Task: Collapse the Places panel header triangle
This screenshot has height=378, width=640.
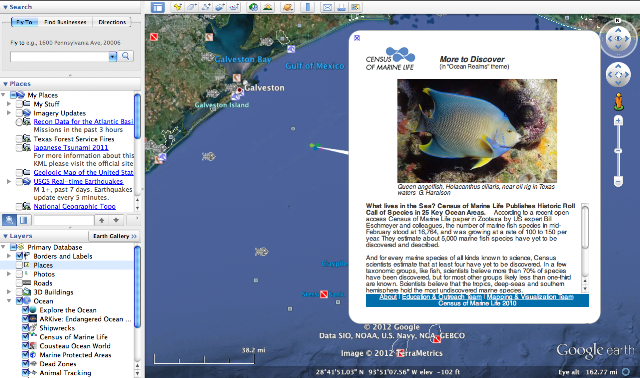Action: pyautogui.click(x=5, y=84)
